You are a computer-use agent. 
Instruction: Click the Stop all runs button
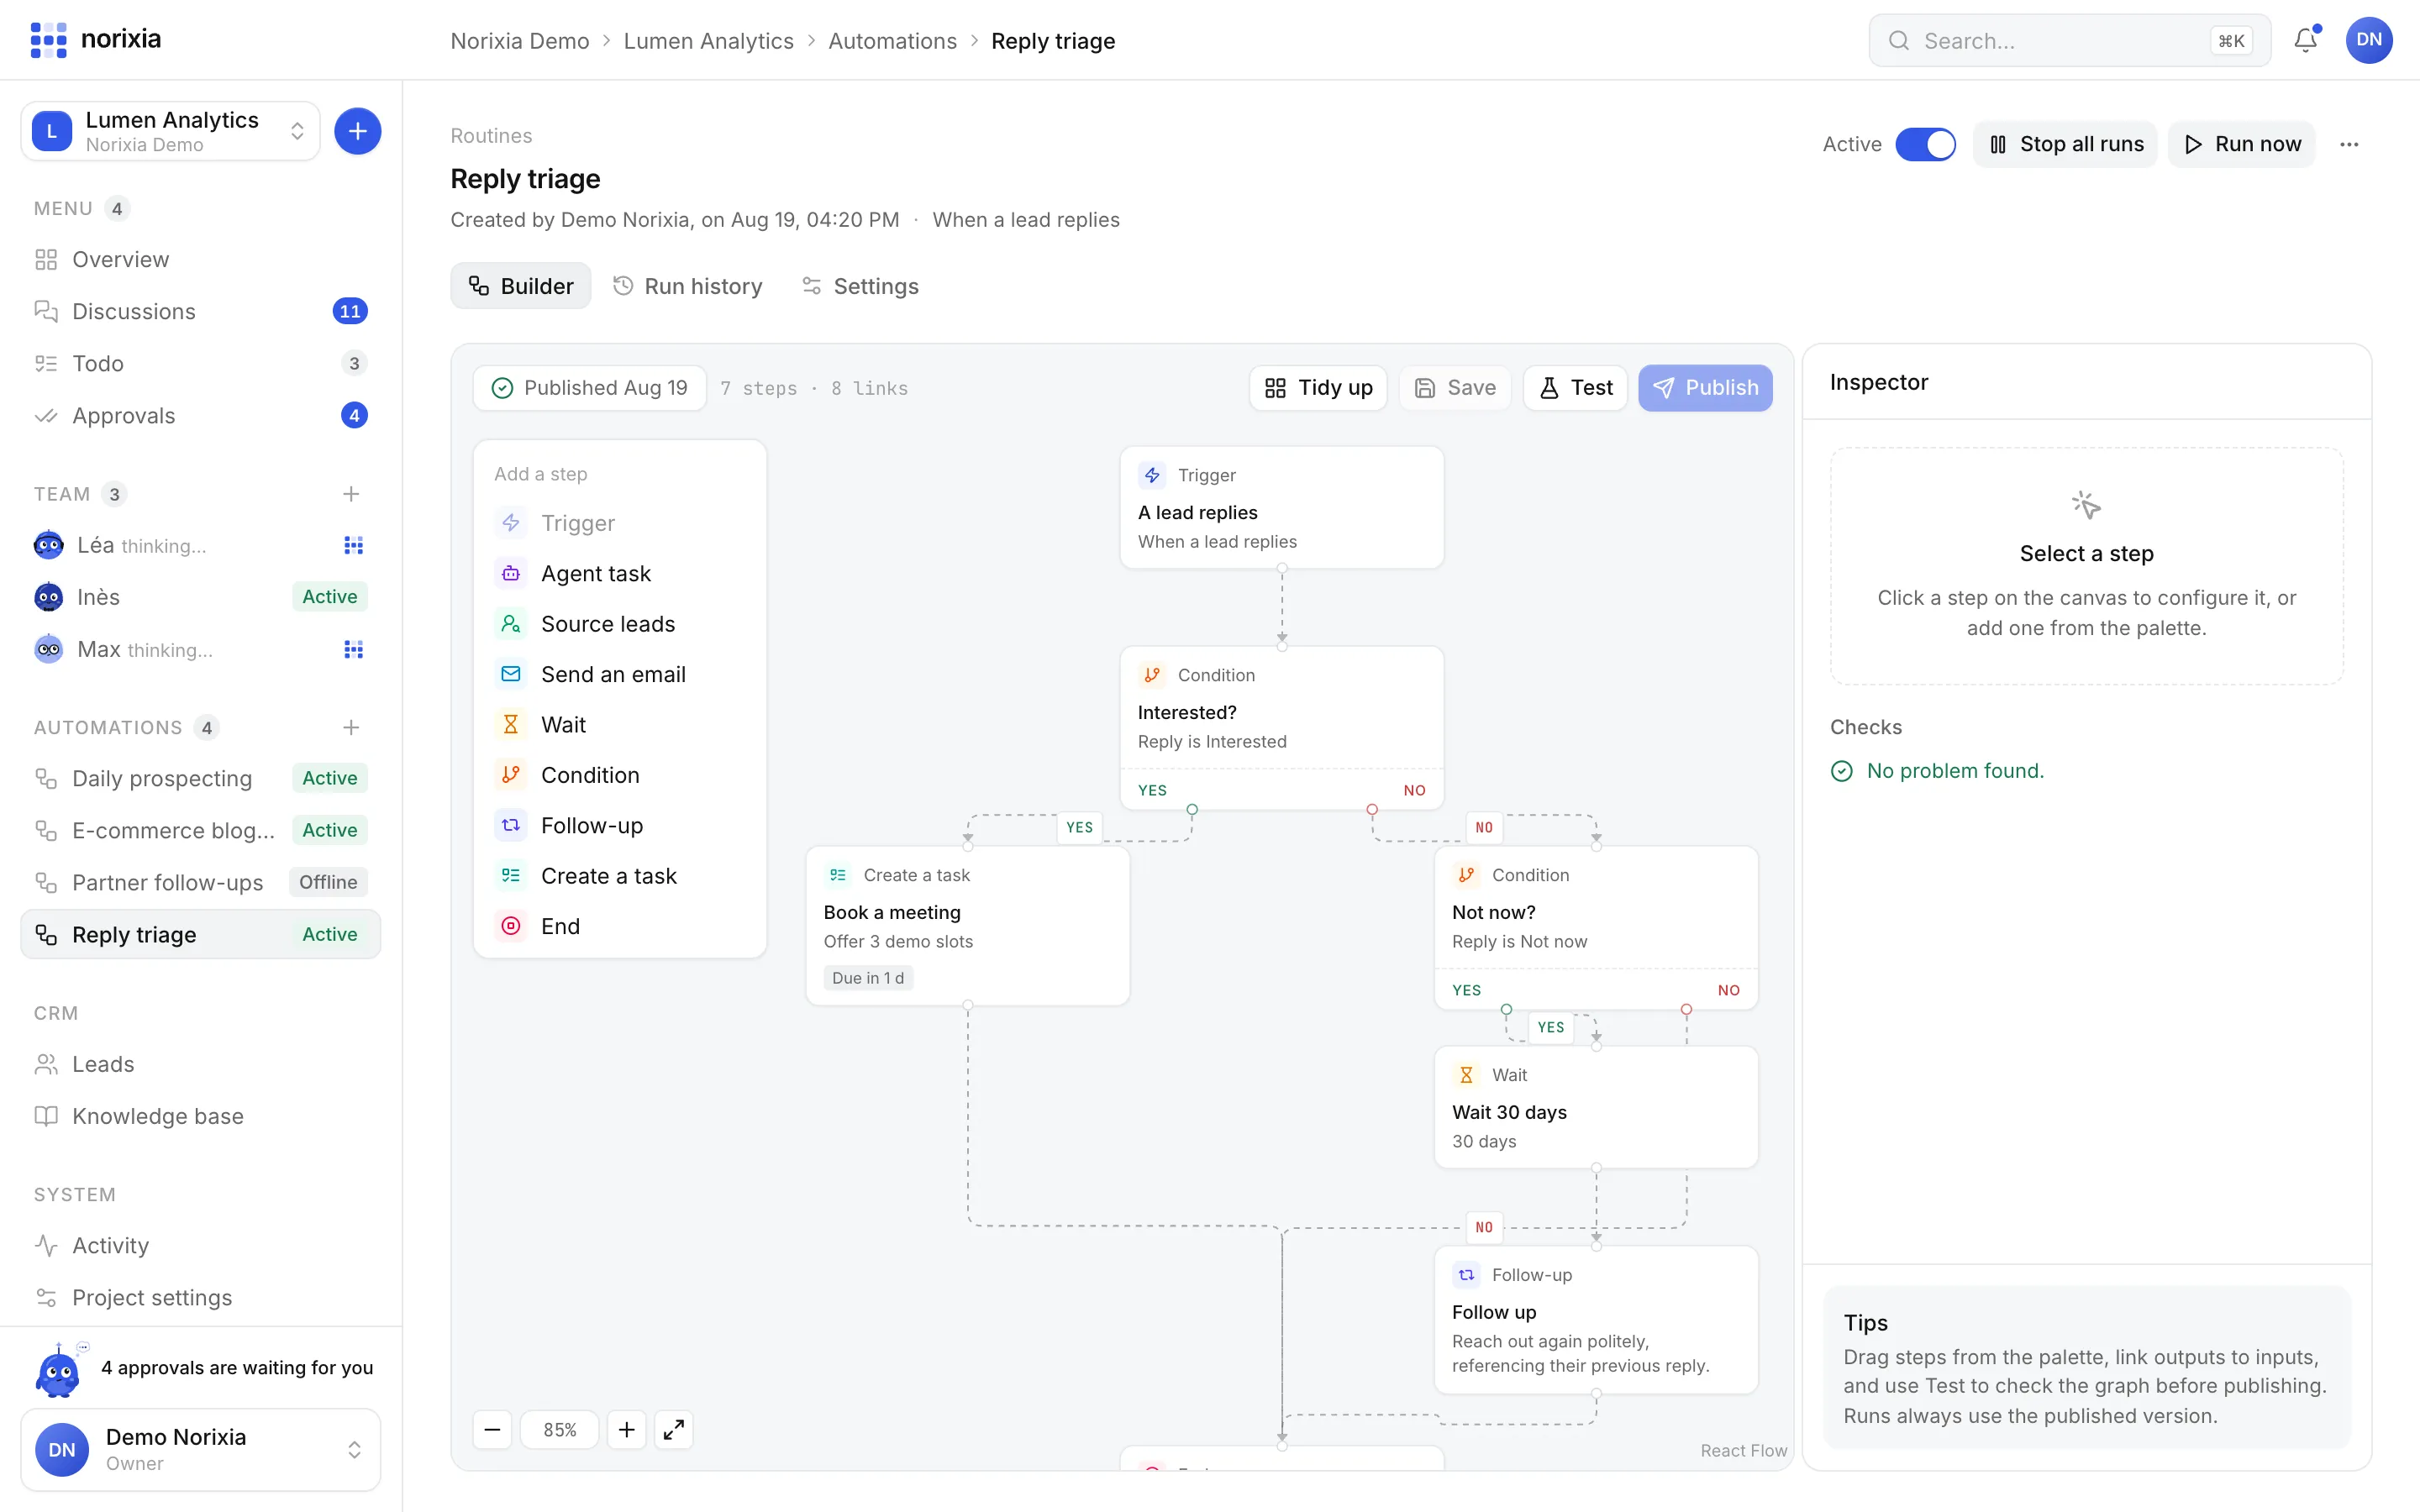pyautogui.click(x=2065, y=144)
